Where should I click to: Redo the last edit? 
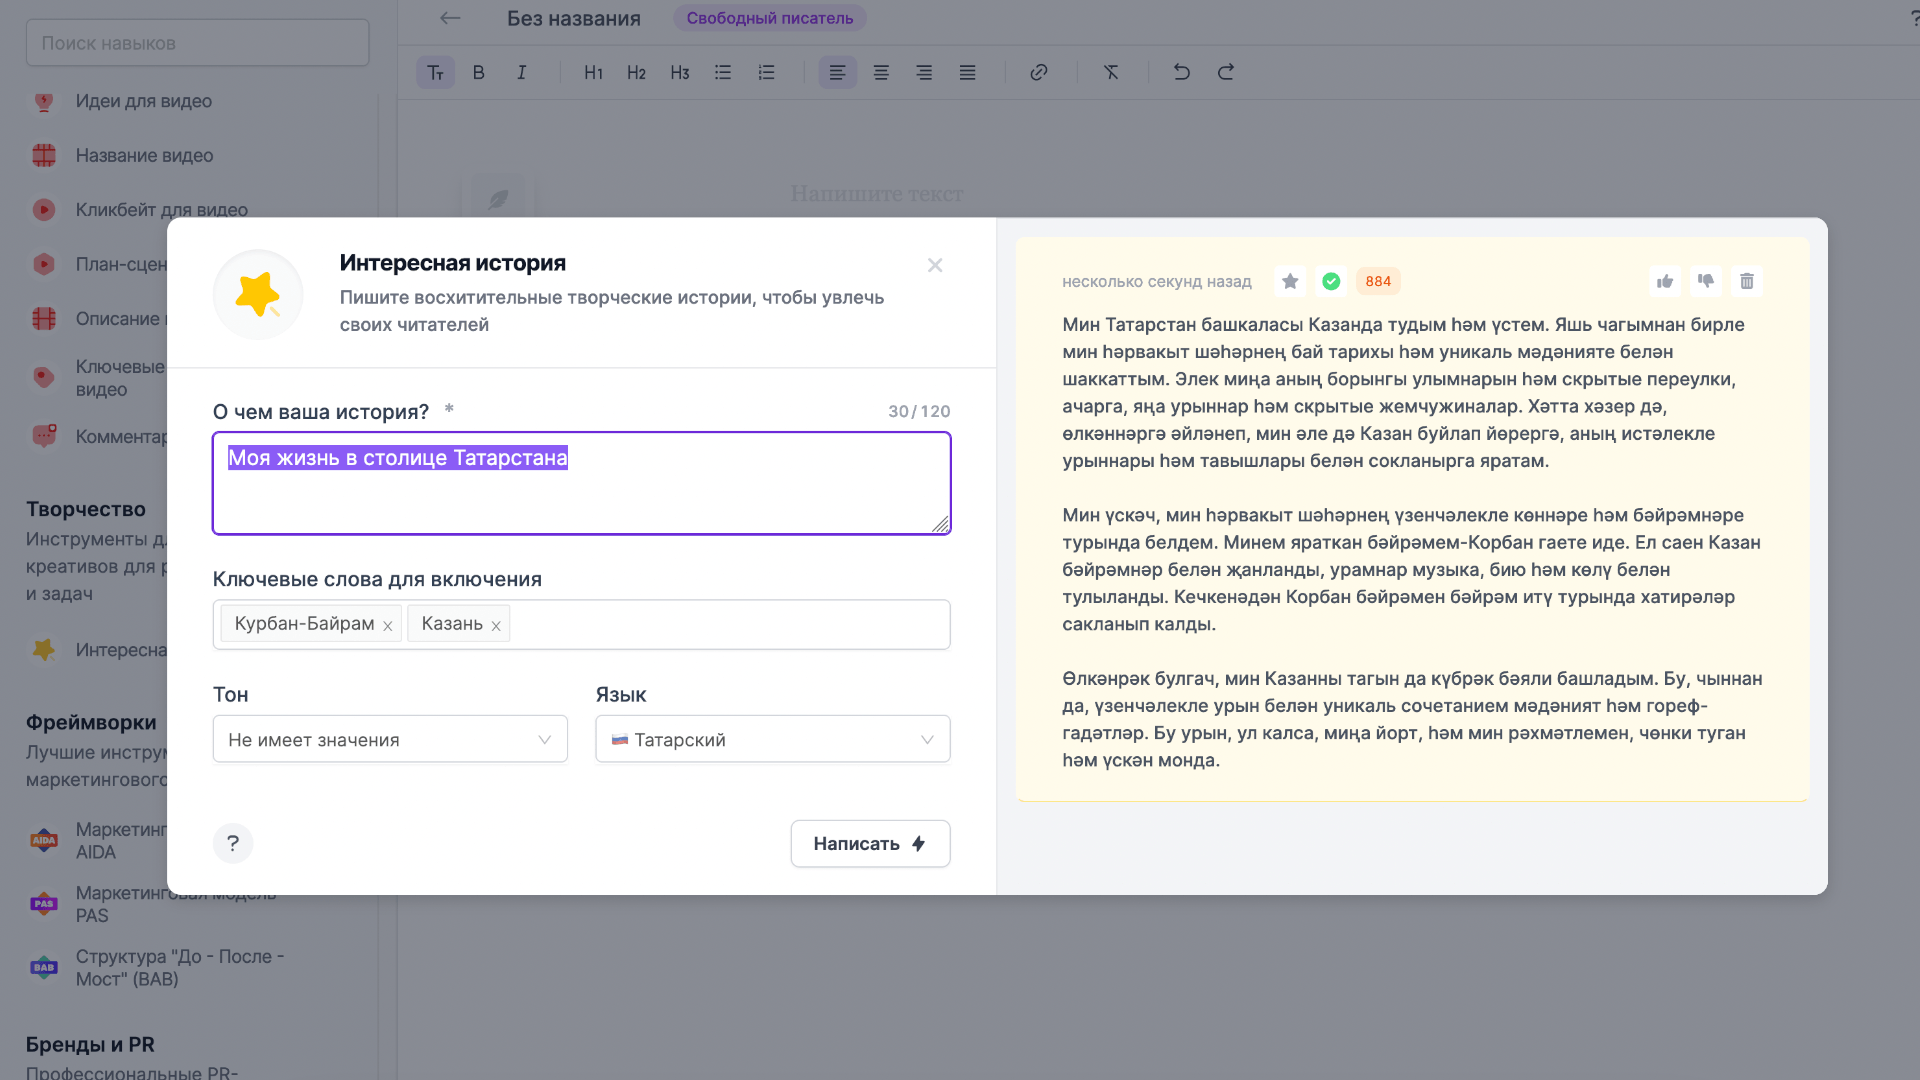[1226, 72]
